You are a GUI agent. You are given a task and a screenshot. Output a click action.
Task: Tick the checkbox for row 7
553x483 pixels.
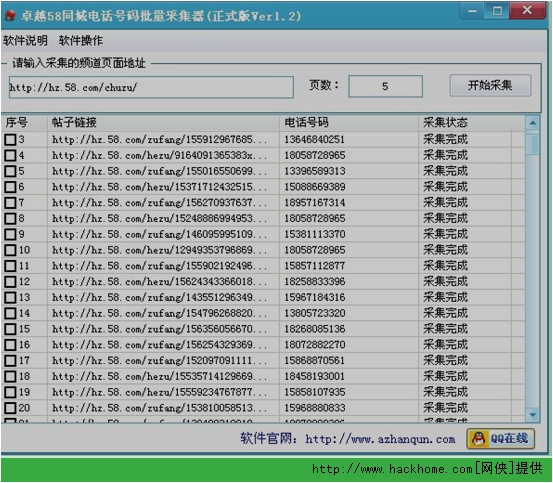point(10,203)
